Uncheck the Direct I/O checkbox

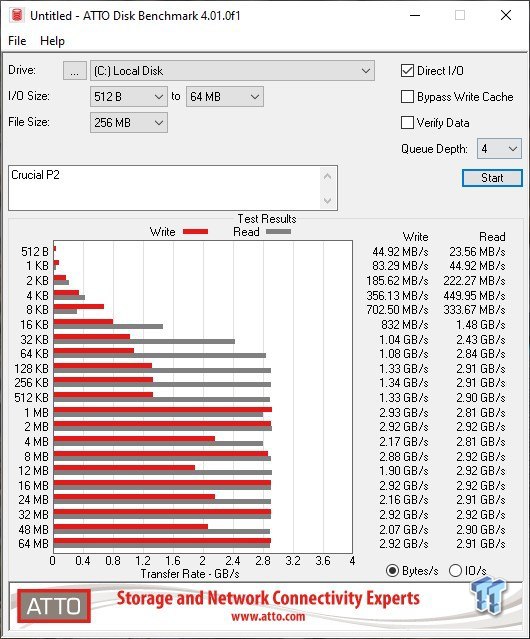[x=407, y=71]
